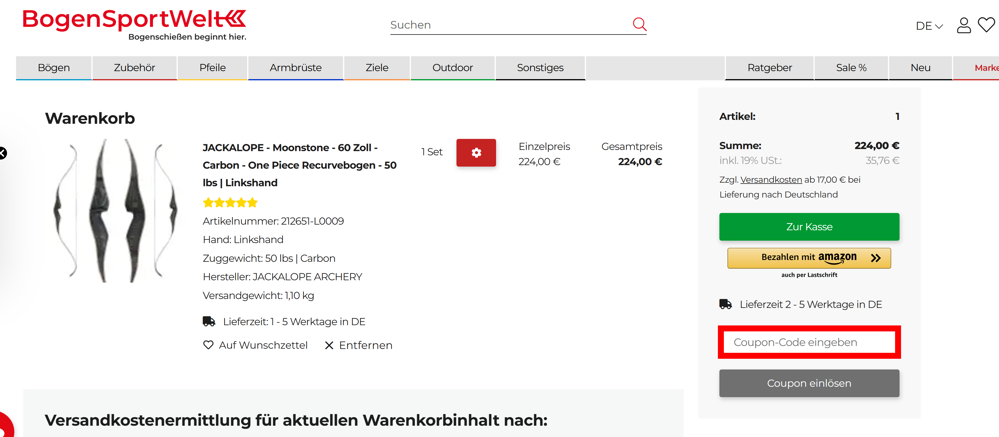The width and height of the screenshot is (999, 437).
Task: Open the Outdoor menu
Action: pos(452,68)
